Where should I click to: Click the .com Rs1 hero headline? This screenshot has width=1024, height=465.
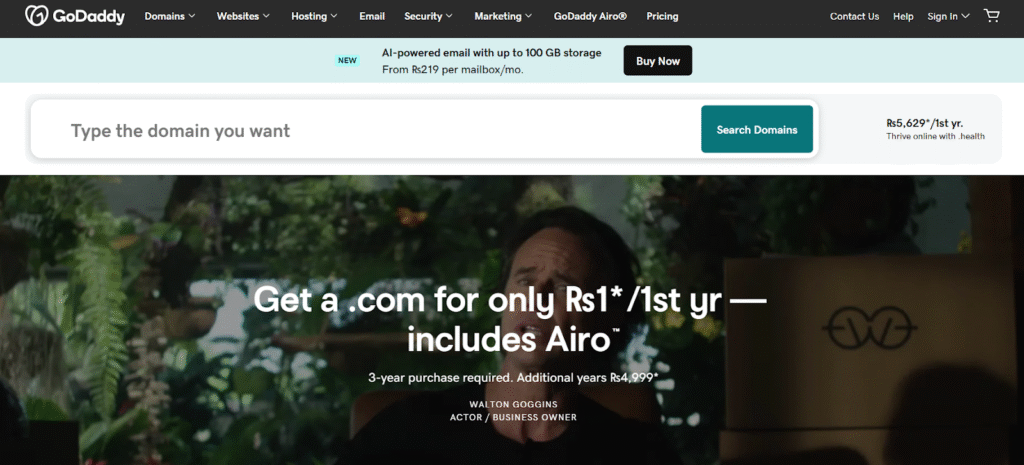click(x=509, y=319)
